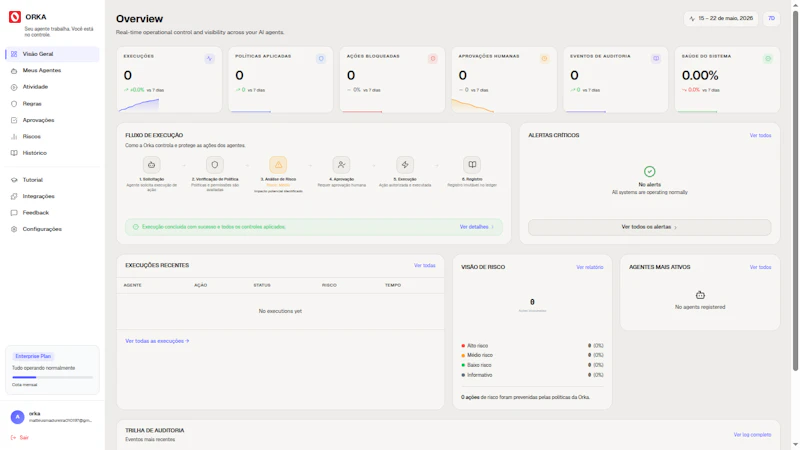The image size is (800, 450).
Task: Click the Execuções sparkline chart
Action: (x=139, y=105)
